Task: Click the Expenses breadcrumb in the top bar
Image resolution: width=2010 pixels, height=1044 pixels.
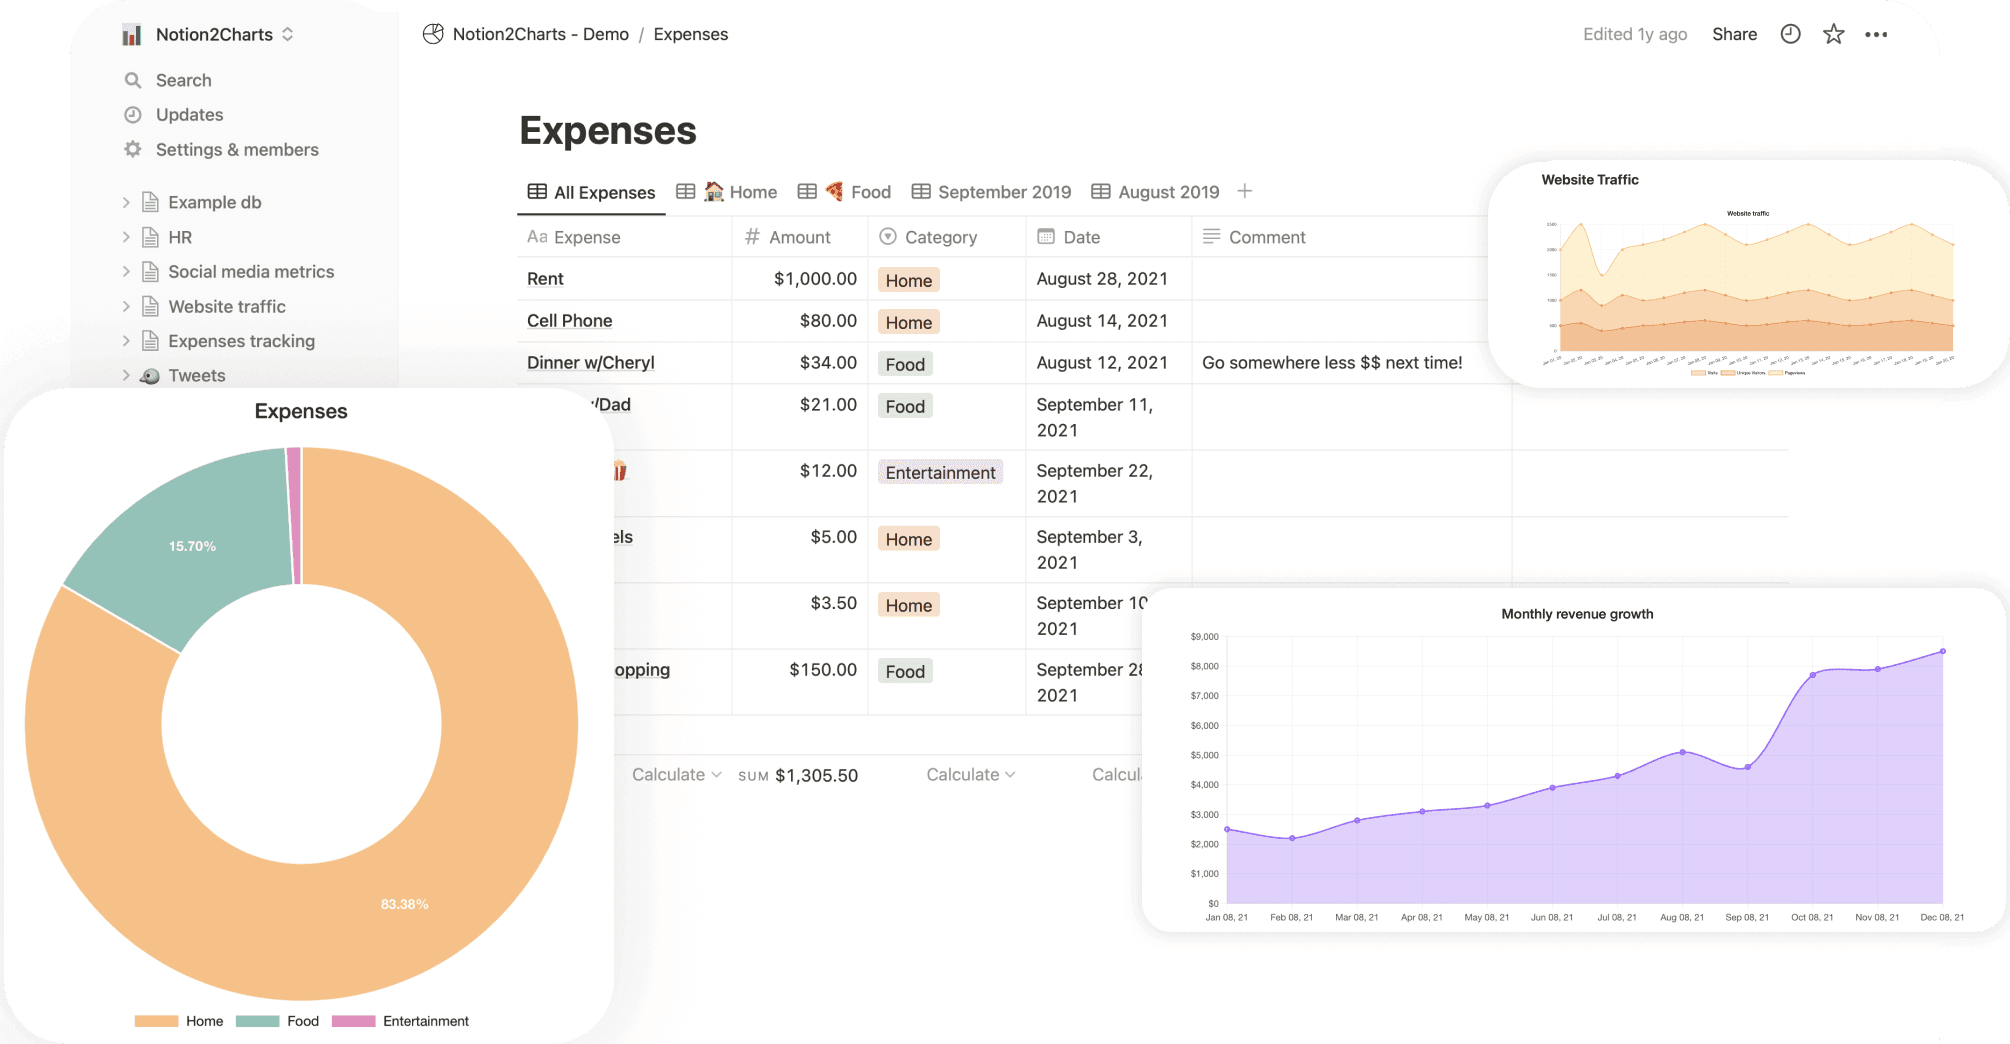Action: click(x=691, y=34)
